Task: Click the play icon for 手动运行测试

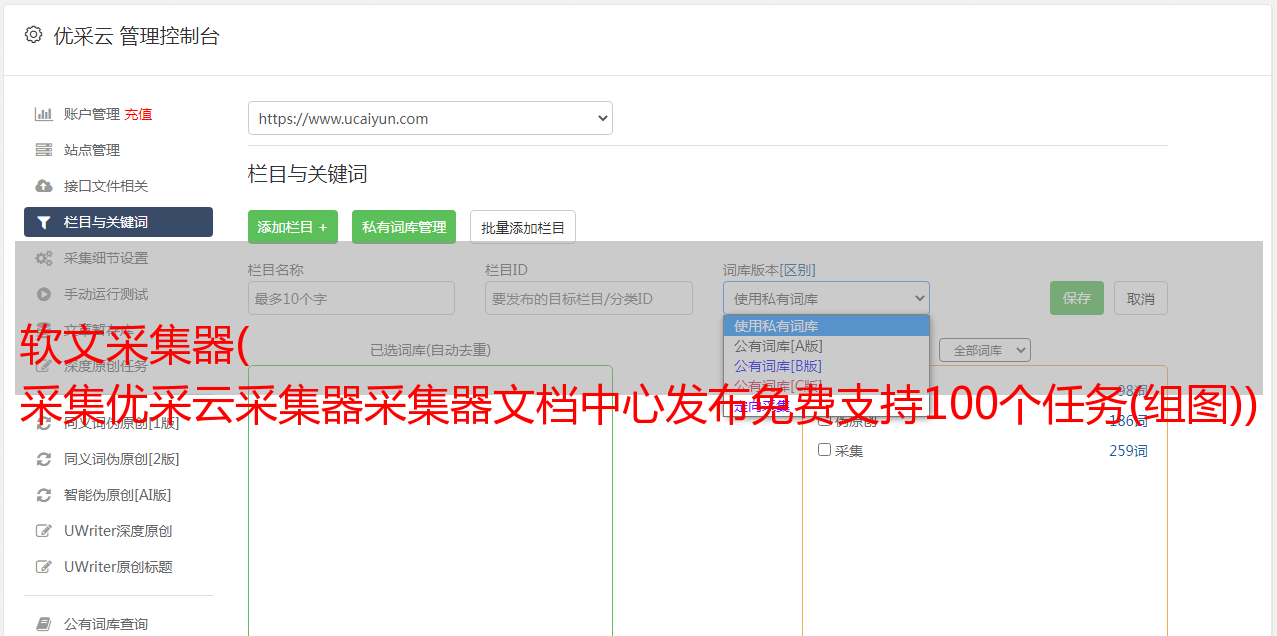Action: 44,294
